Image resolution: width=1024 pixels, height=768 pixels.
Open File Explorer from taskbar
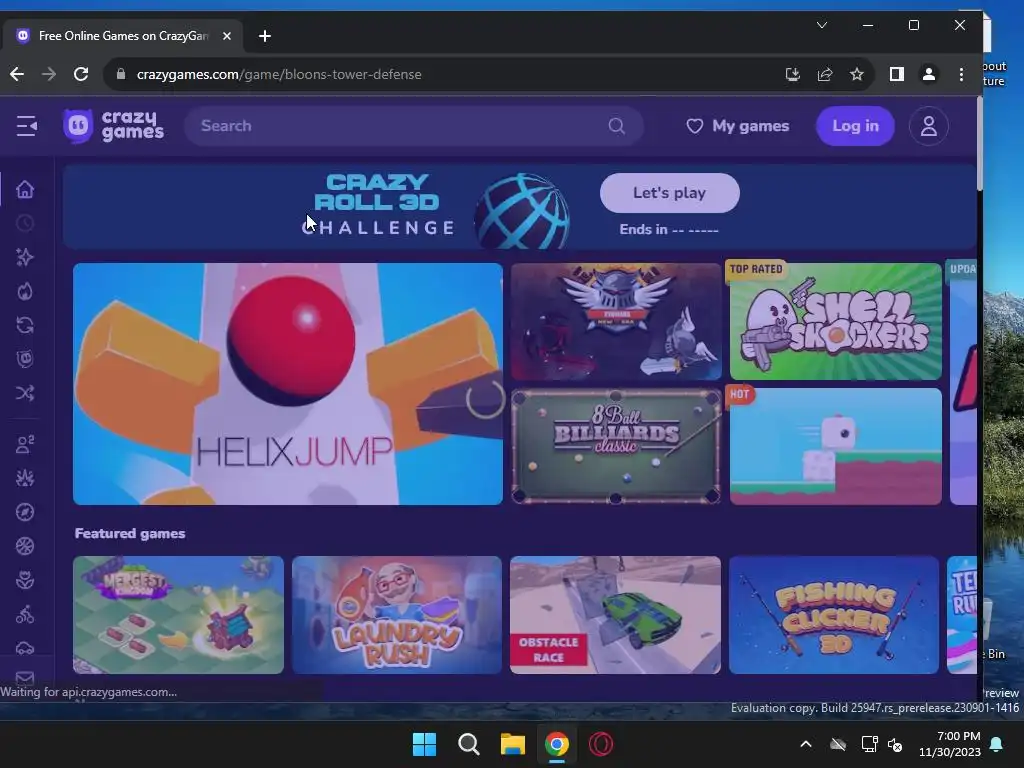(x=513, y=744)
